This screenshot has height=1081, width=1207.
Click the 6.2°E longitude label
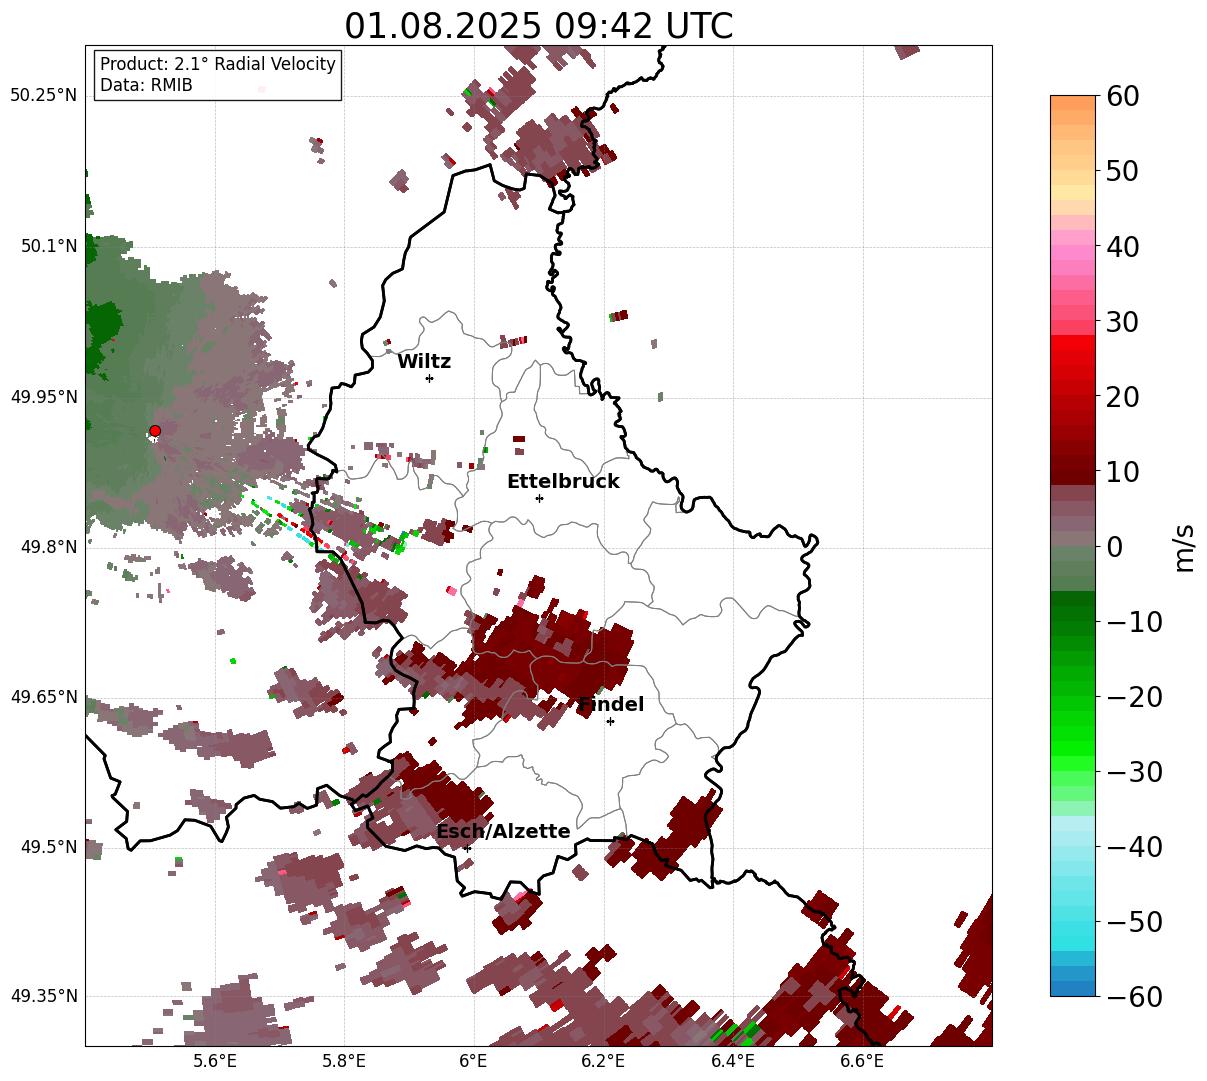click(603, 1061)
